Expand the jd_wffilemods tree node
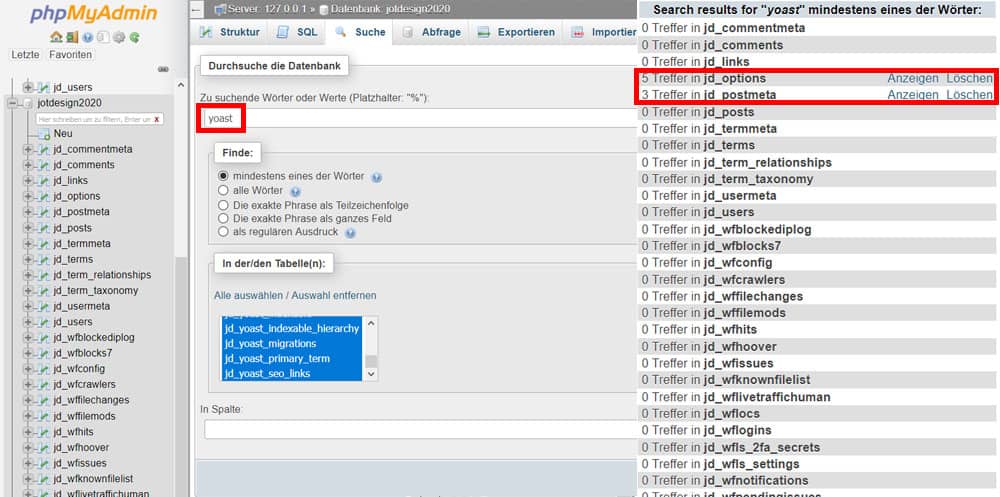1000x497 pixels. click(27, 416)
